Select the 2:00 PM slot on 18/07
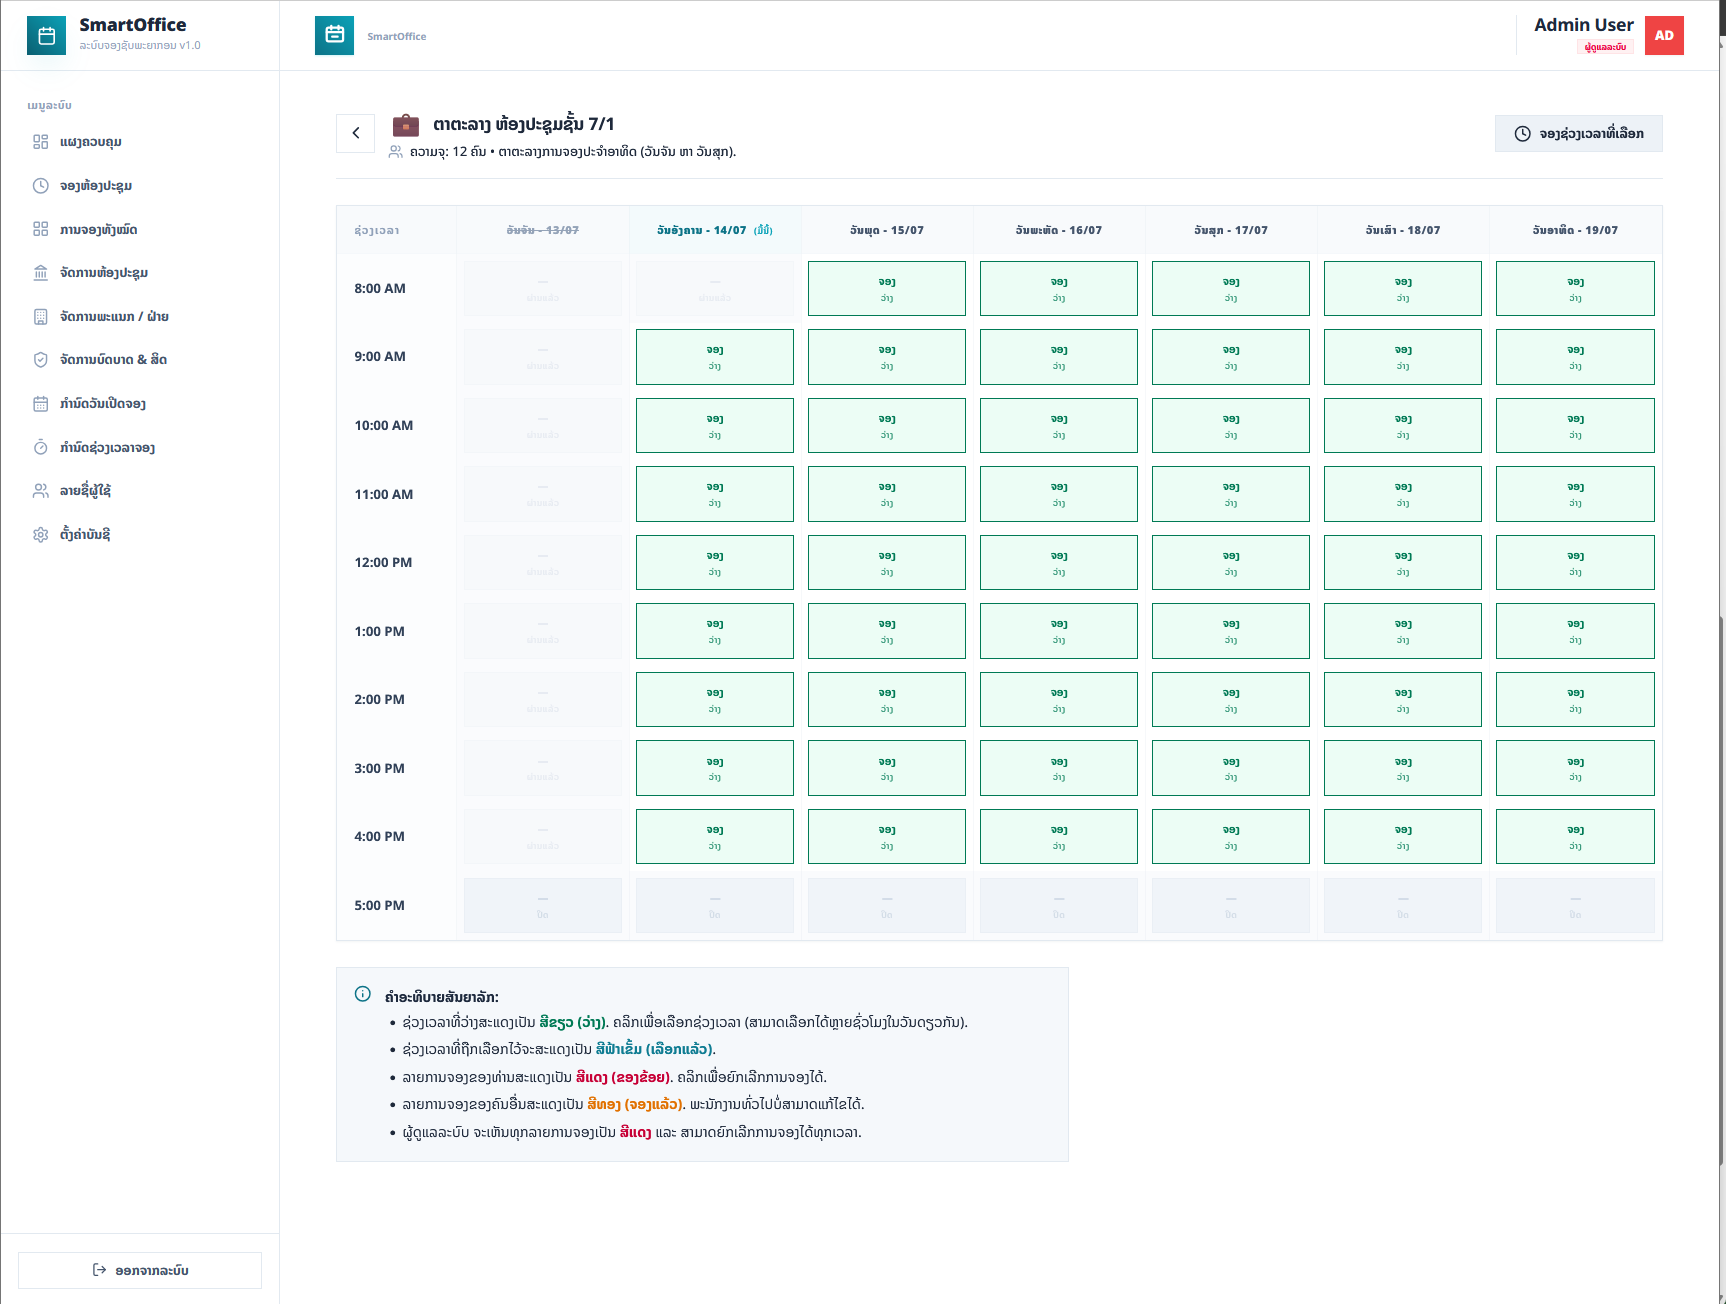 click(x=1403, y=699)
